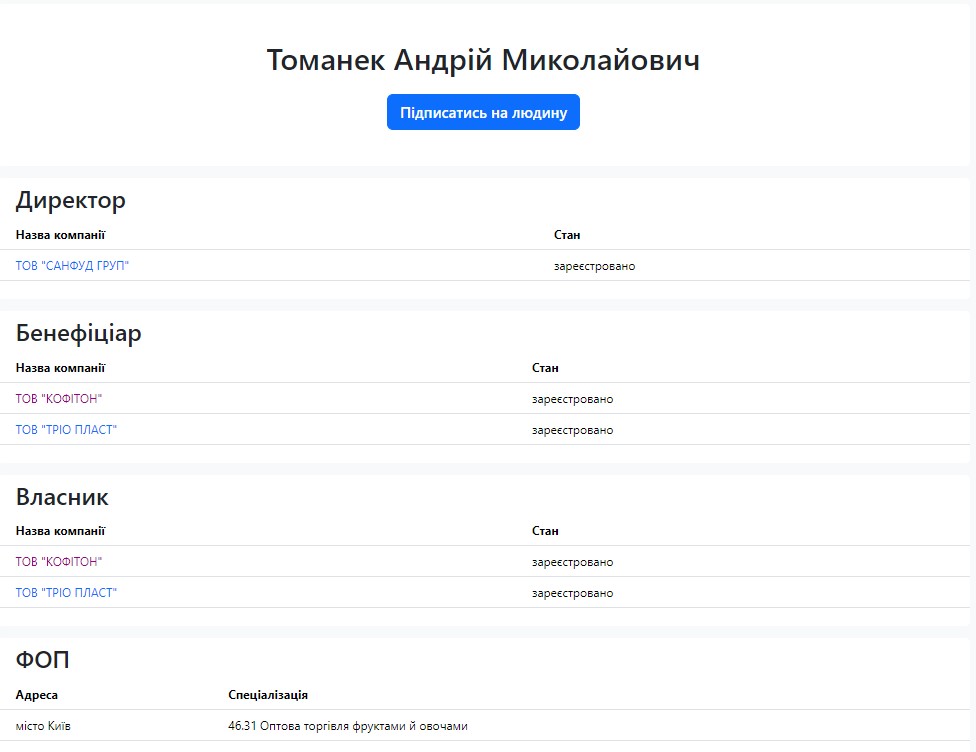Viewport: 976px width, 752px height.
Task: Click the "Власник" section heading
Action: pos(62,497)
